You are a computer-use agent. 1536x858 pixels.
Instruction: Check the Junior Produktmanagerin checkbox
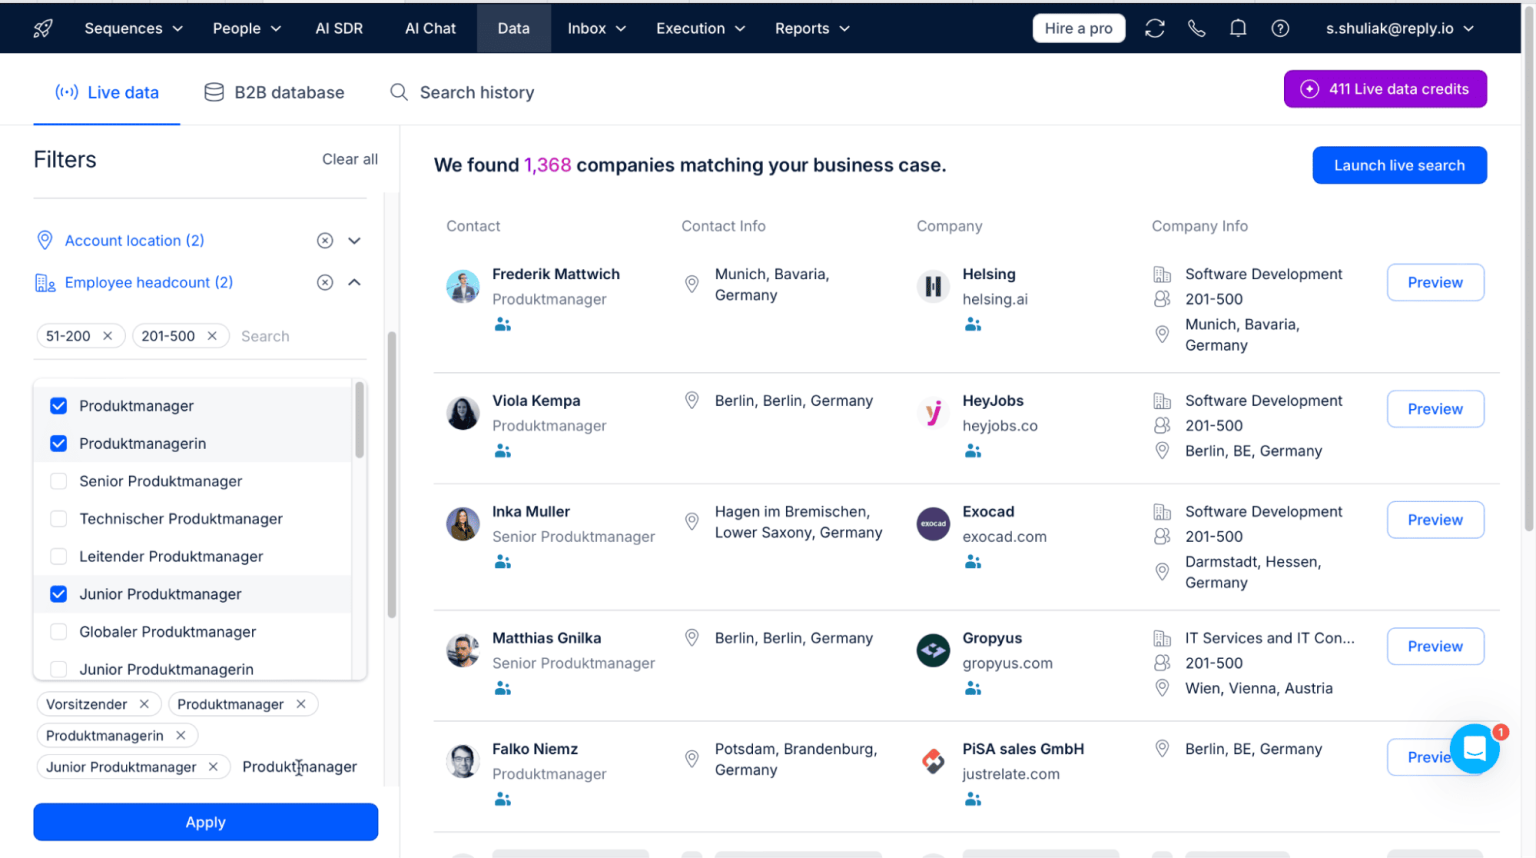[x=59, y=669]
